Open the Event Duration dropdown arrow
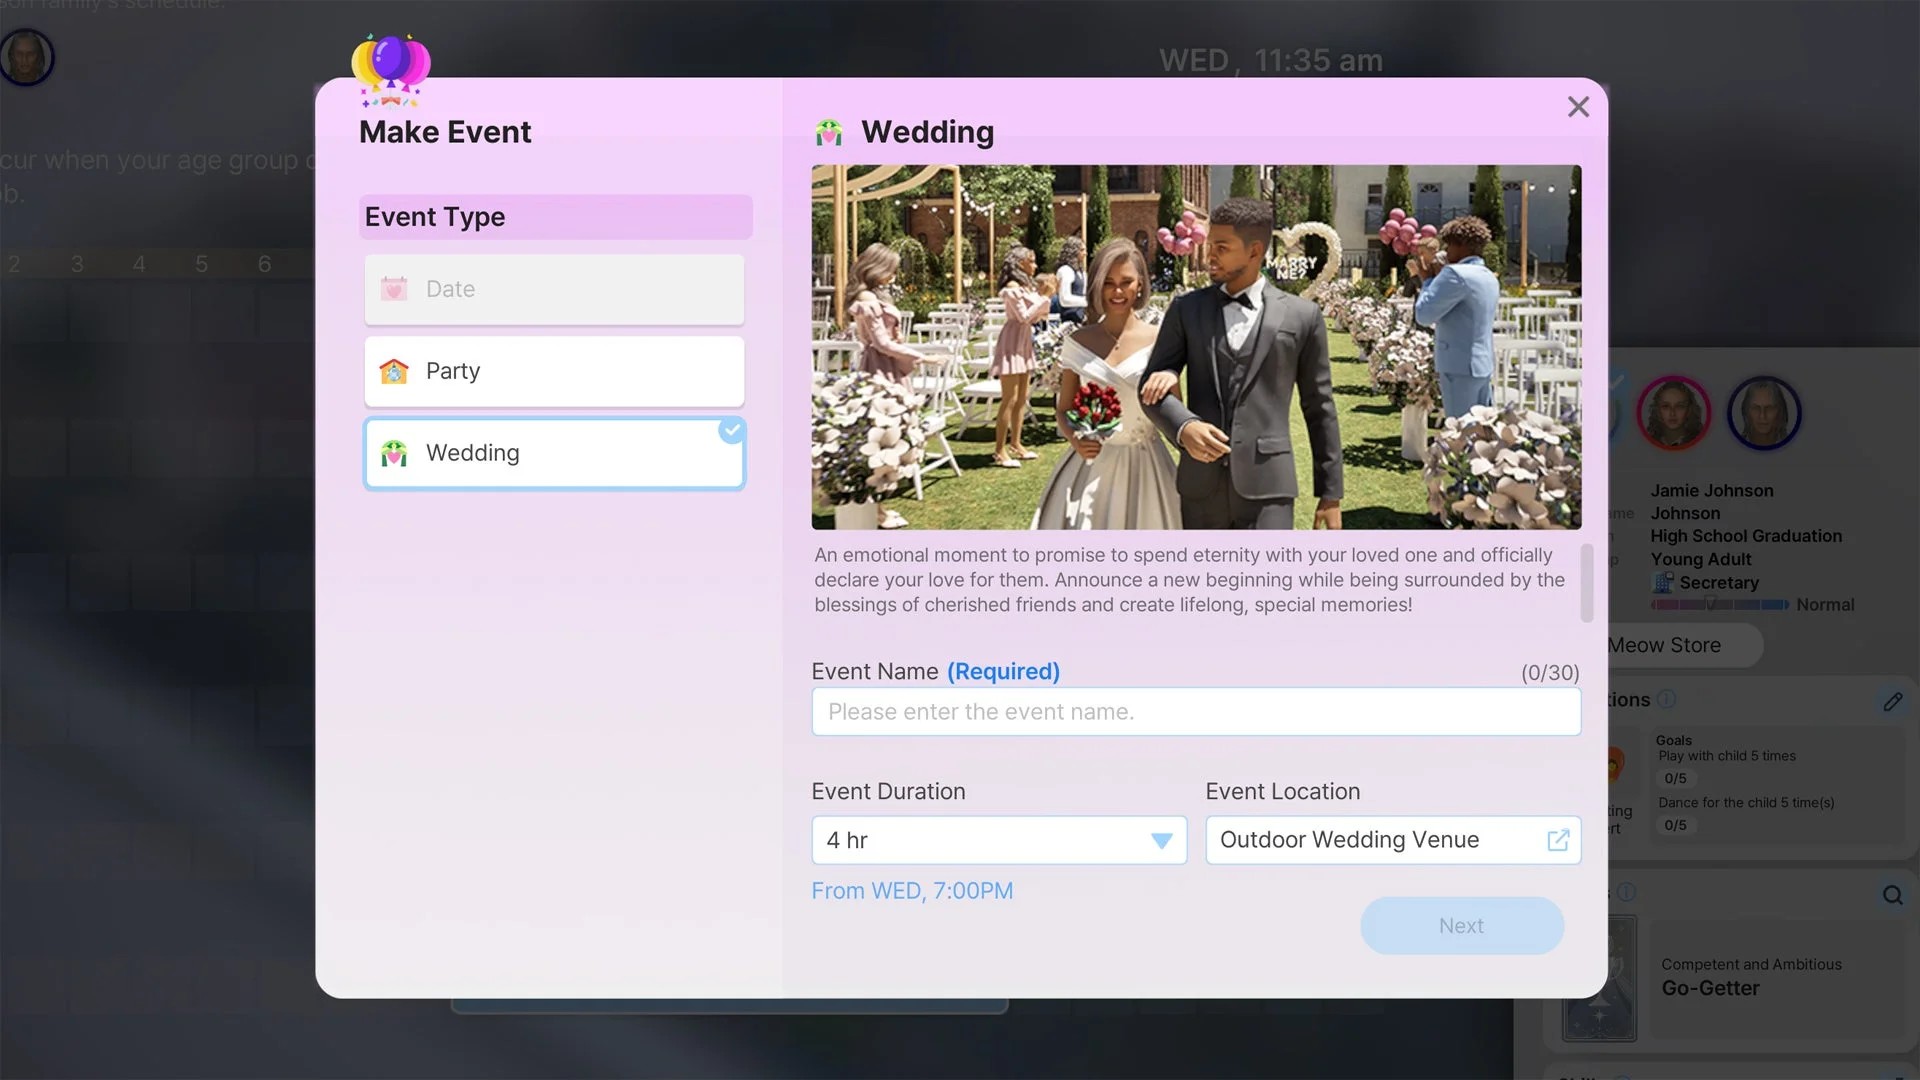This screenshot has height=1080, width=1920. (1161, 841)
